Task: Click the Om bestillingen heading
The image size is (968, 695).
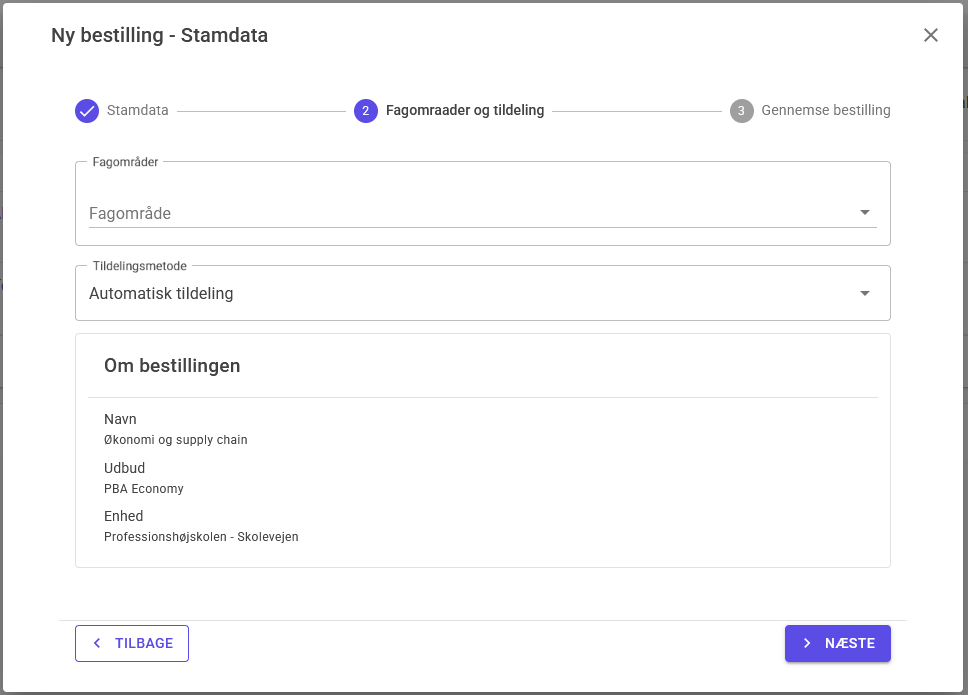Action: click(172, 366)
